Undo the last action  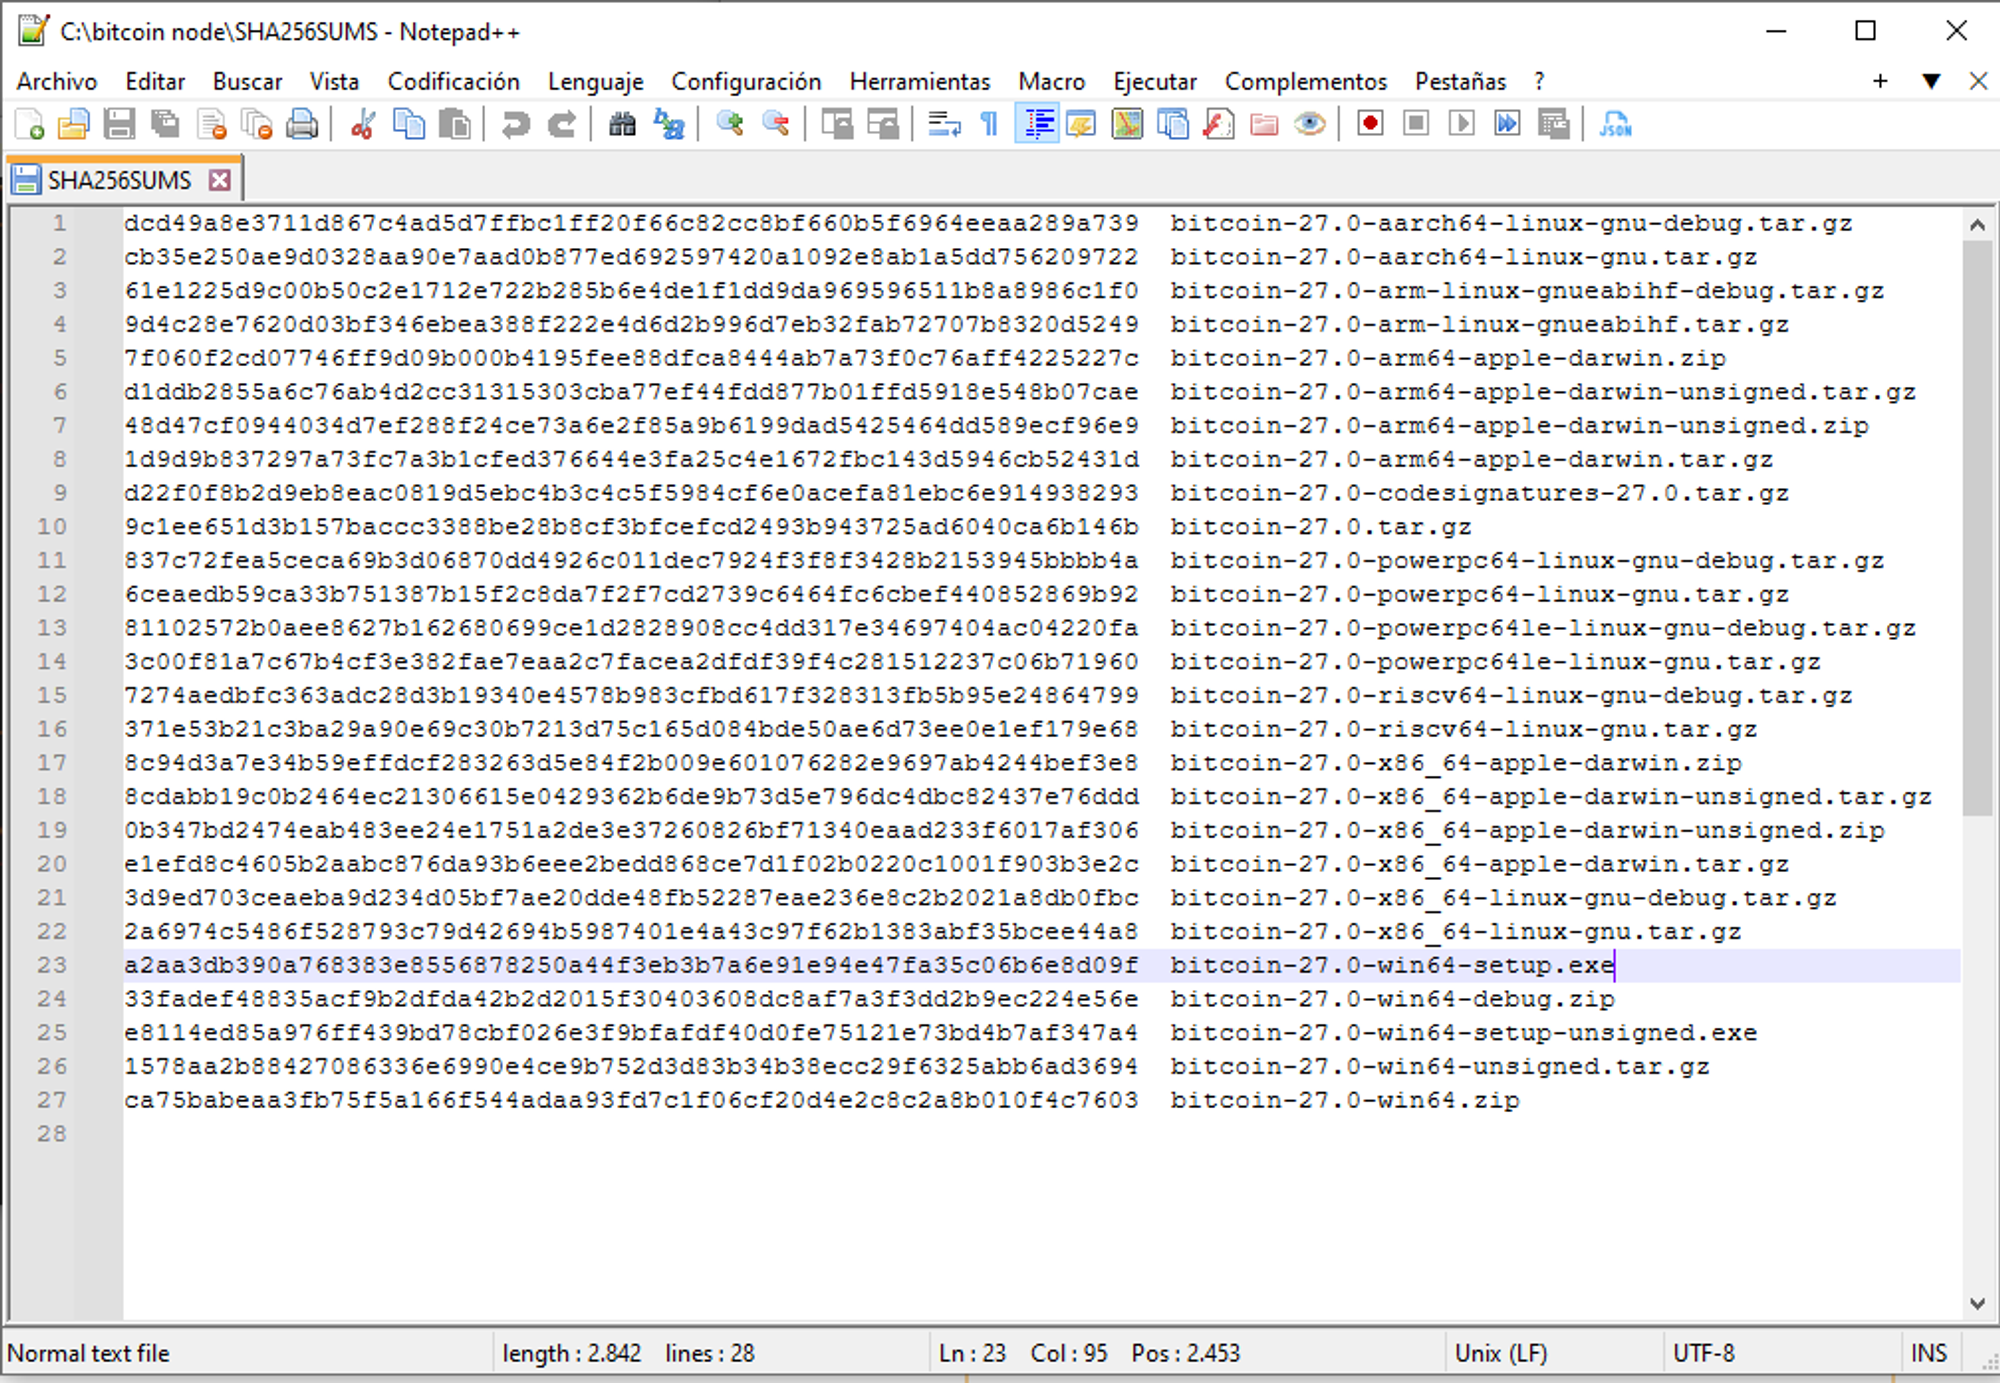pyautogui.click(x=516, y=125)
